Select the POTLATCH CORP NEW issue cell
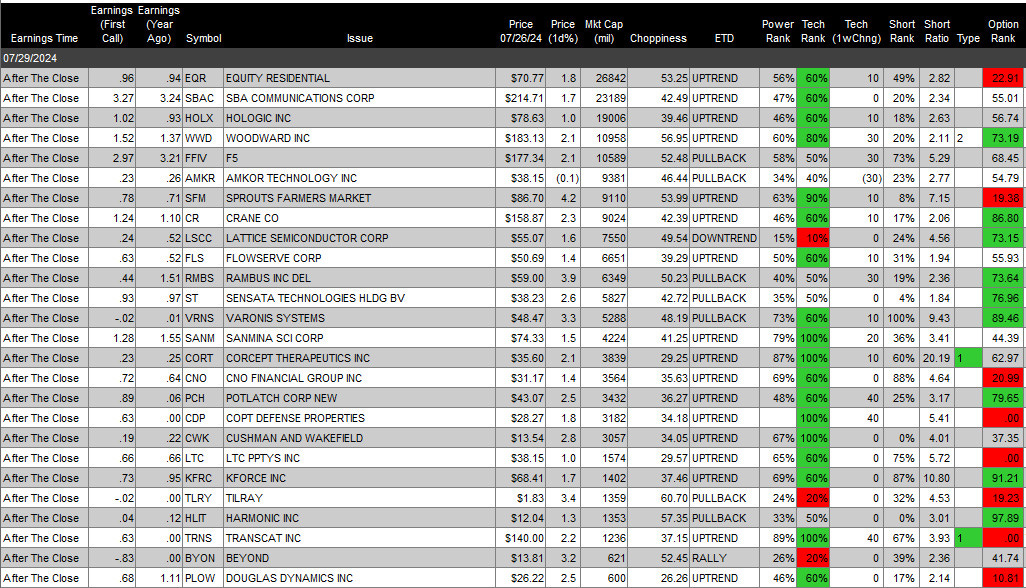1026x588 pixels. [359, 398]
